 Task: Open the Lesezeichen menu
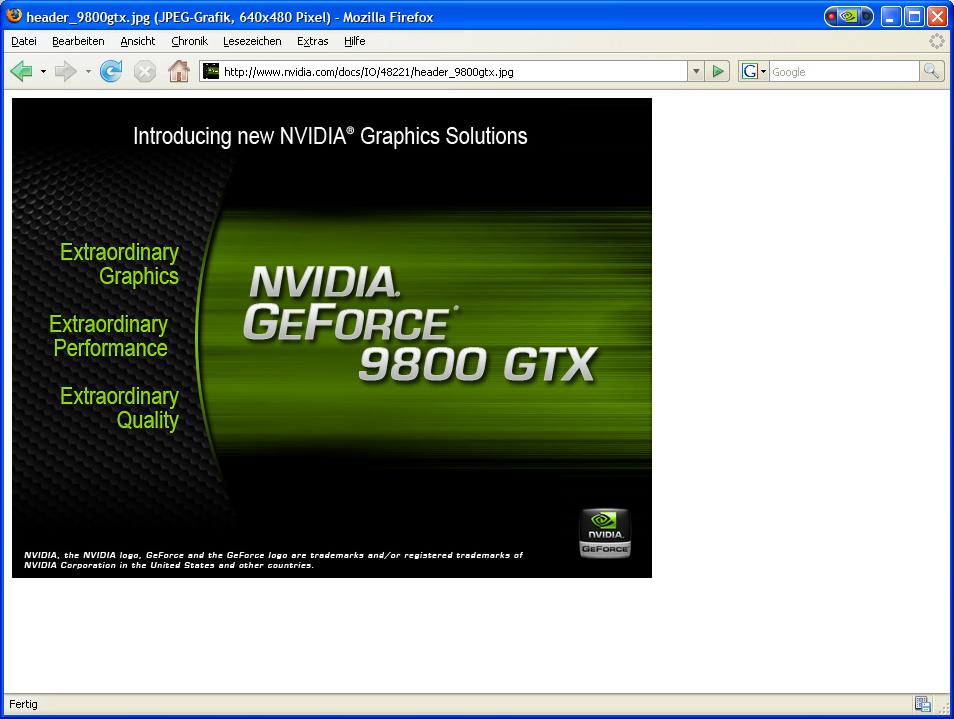pos(252,41)
